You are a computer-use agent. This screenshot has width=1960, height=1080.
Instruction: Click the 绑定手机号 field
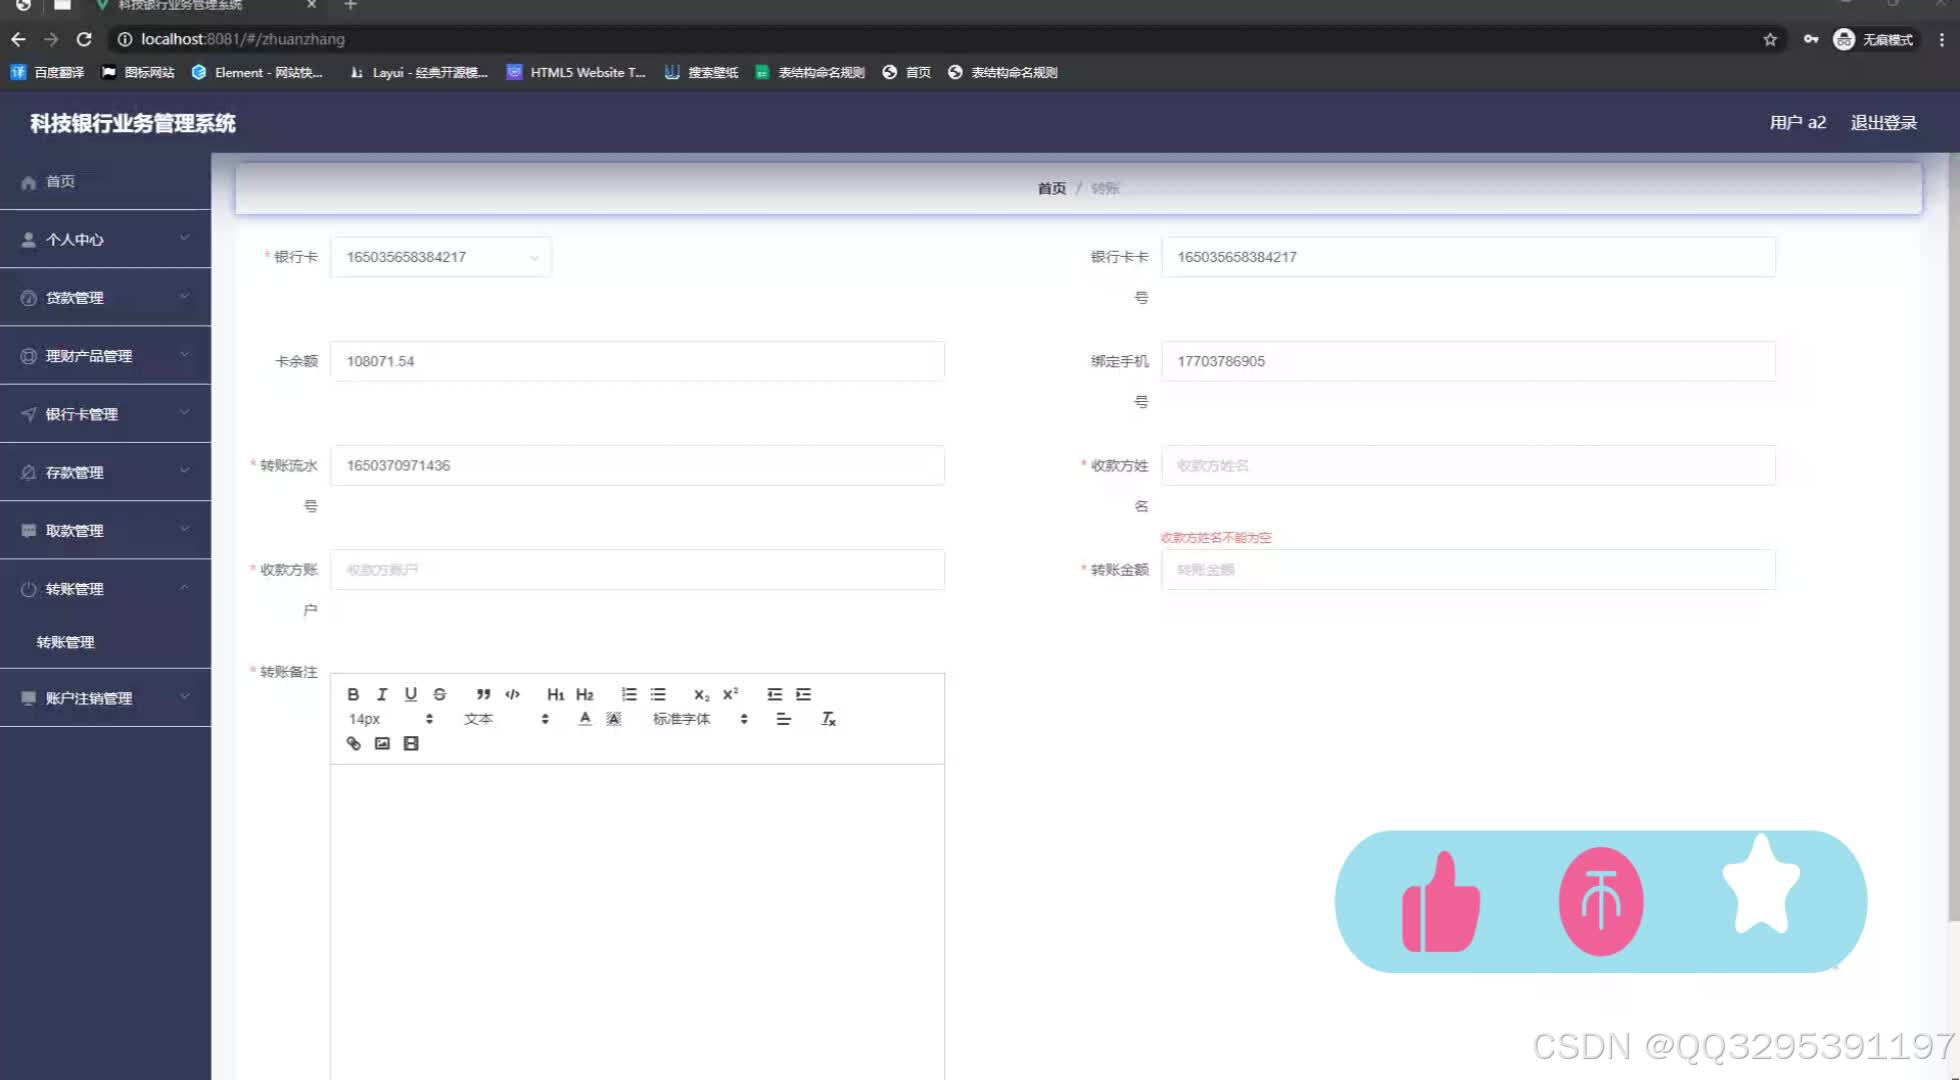pos(1468,361)
